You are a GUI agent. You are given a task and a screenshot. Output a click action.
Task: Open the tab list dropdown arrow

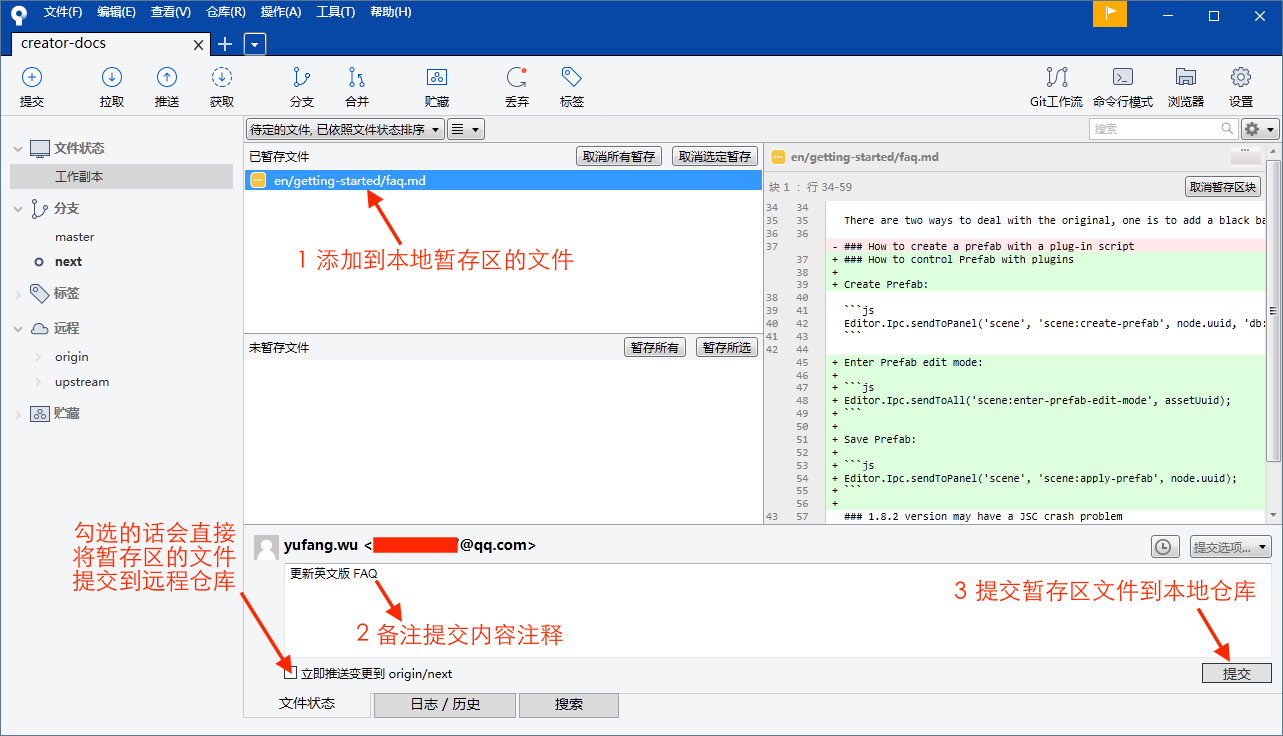(255, 44)
